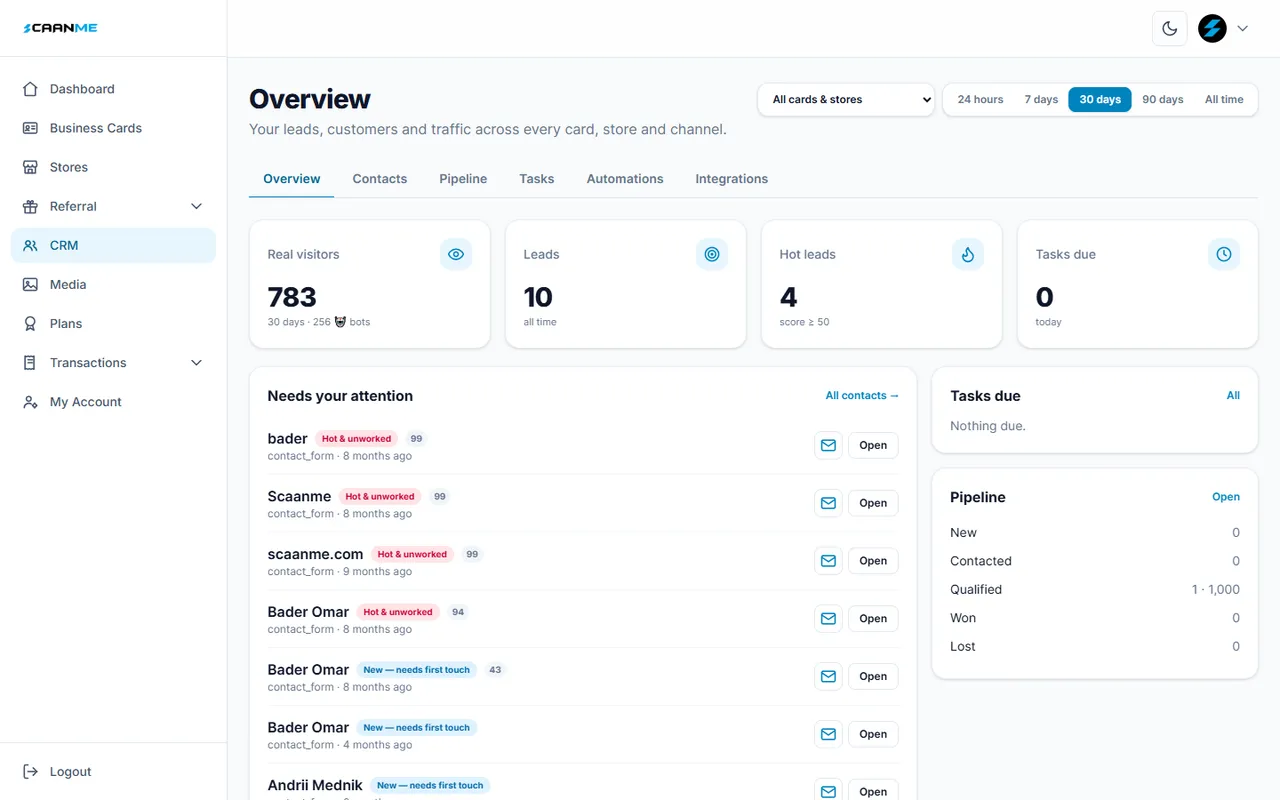Open the profile avatar menu chevron

1243,29
